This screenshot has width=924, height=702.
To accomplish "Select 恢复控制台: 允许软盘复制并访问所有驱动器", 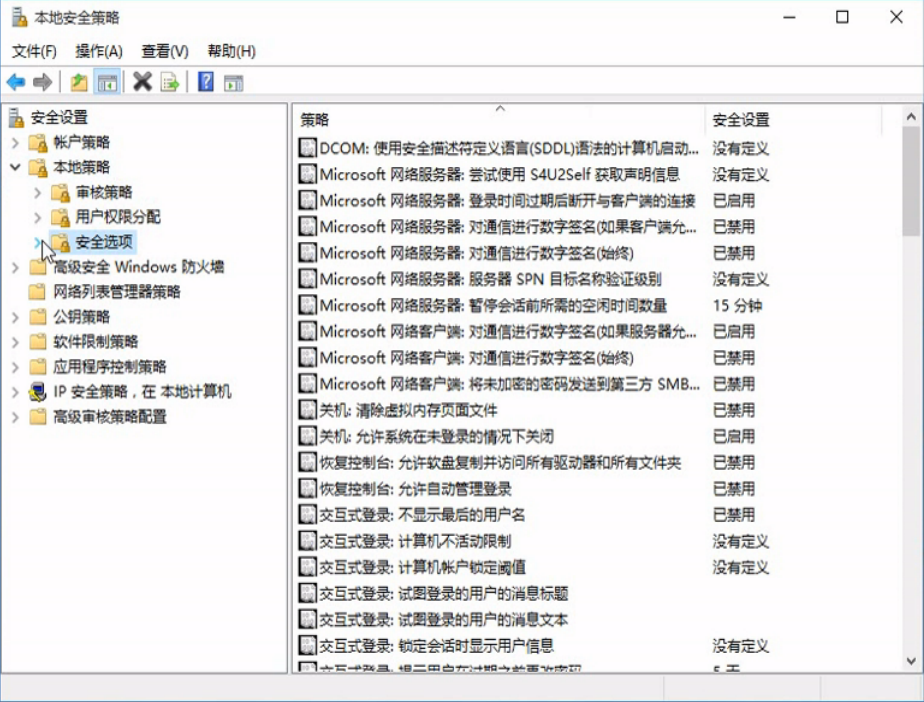I will [x=500, y=462].
